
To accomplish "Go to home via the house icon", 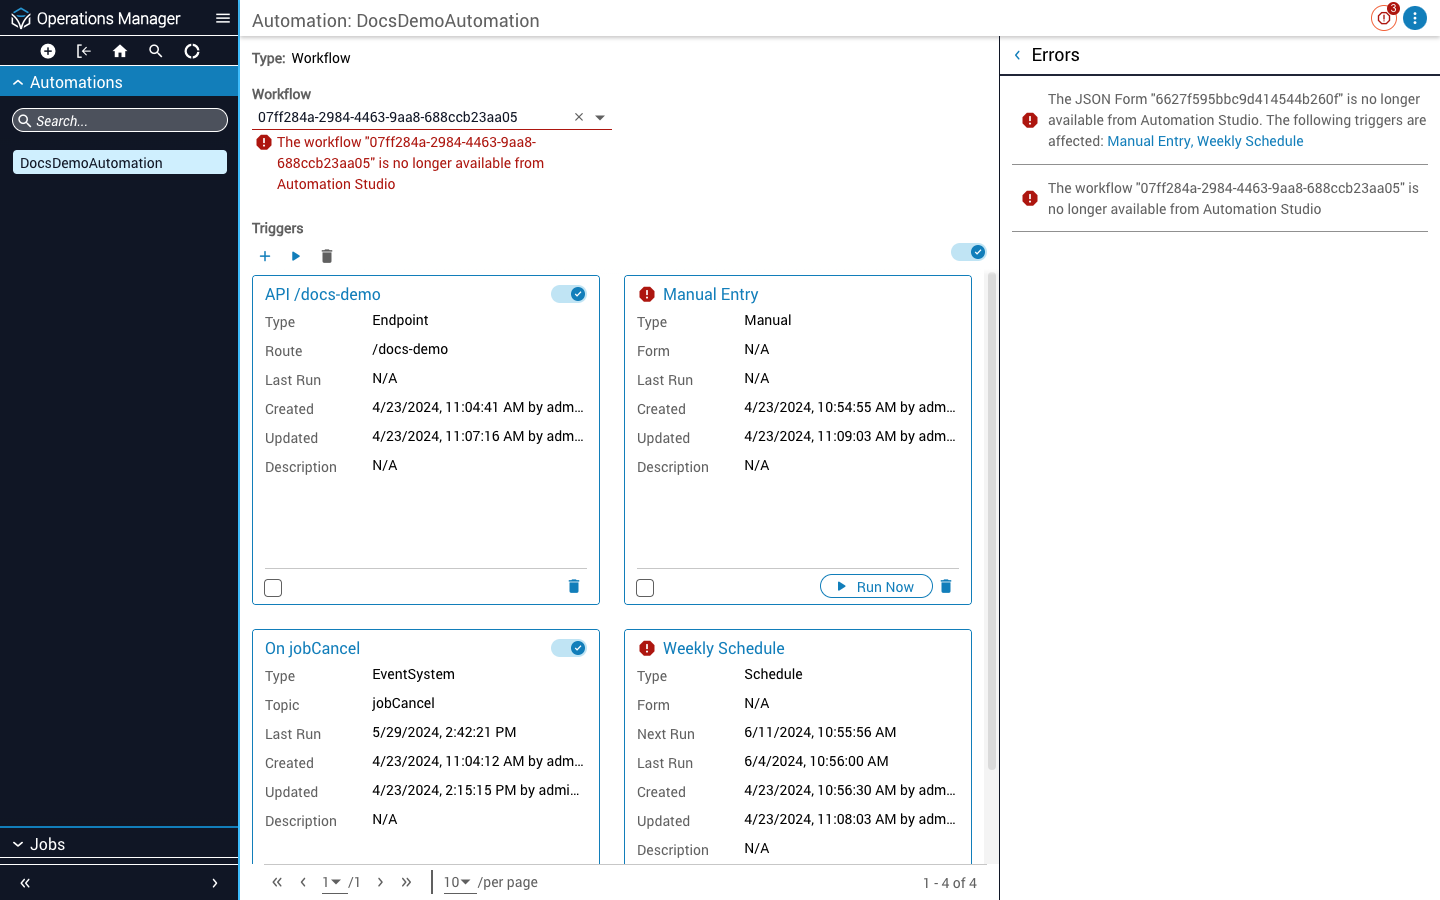I will [120, 51].
